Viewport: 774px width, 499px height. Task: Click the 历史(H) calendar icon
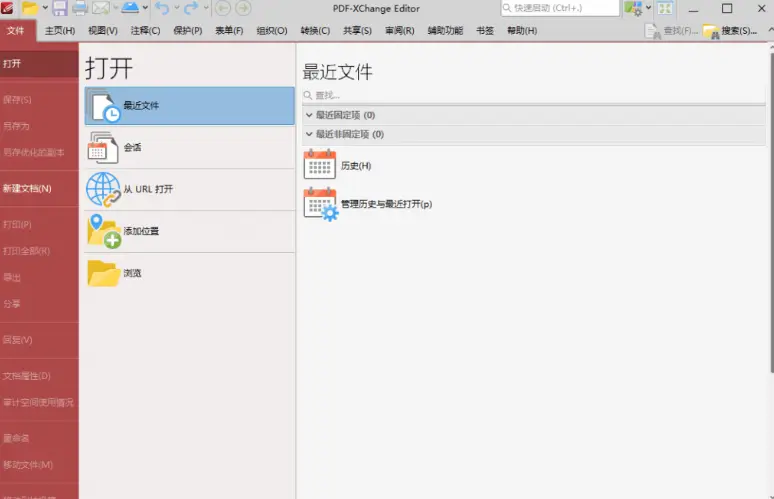click(x=319, y=164)
